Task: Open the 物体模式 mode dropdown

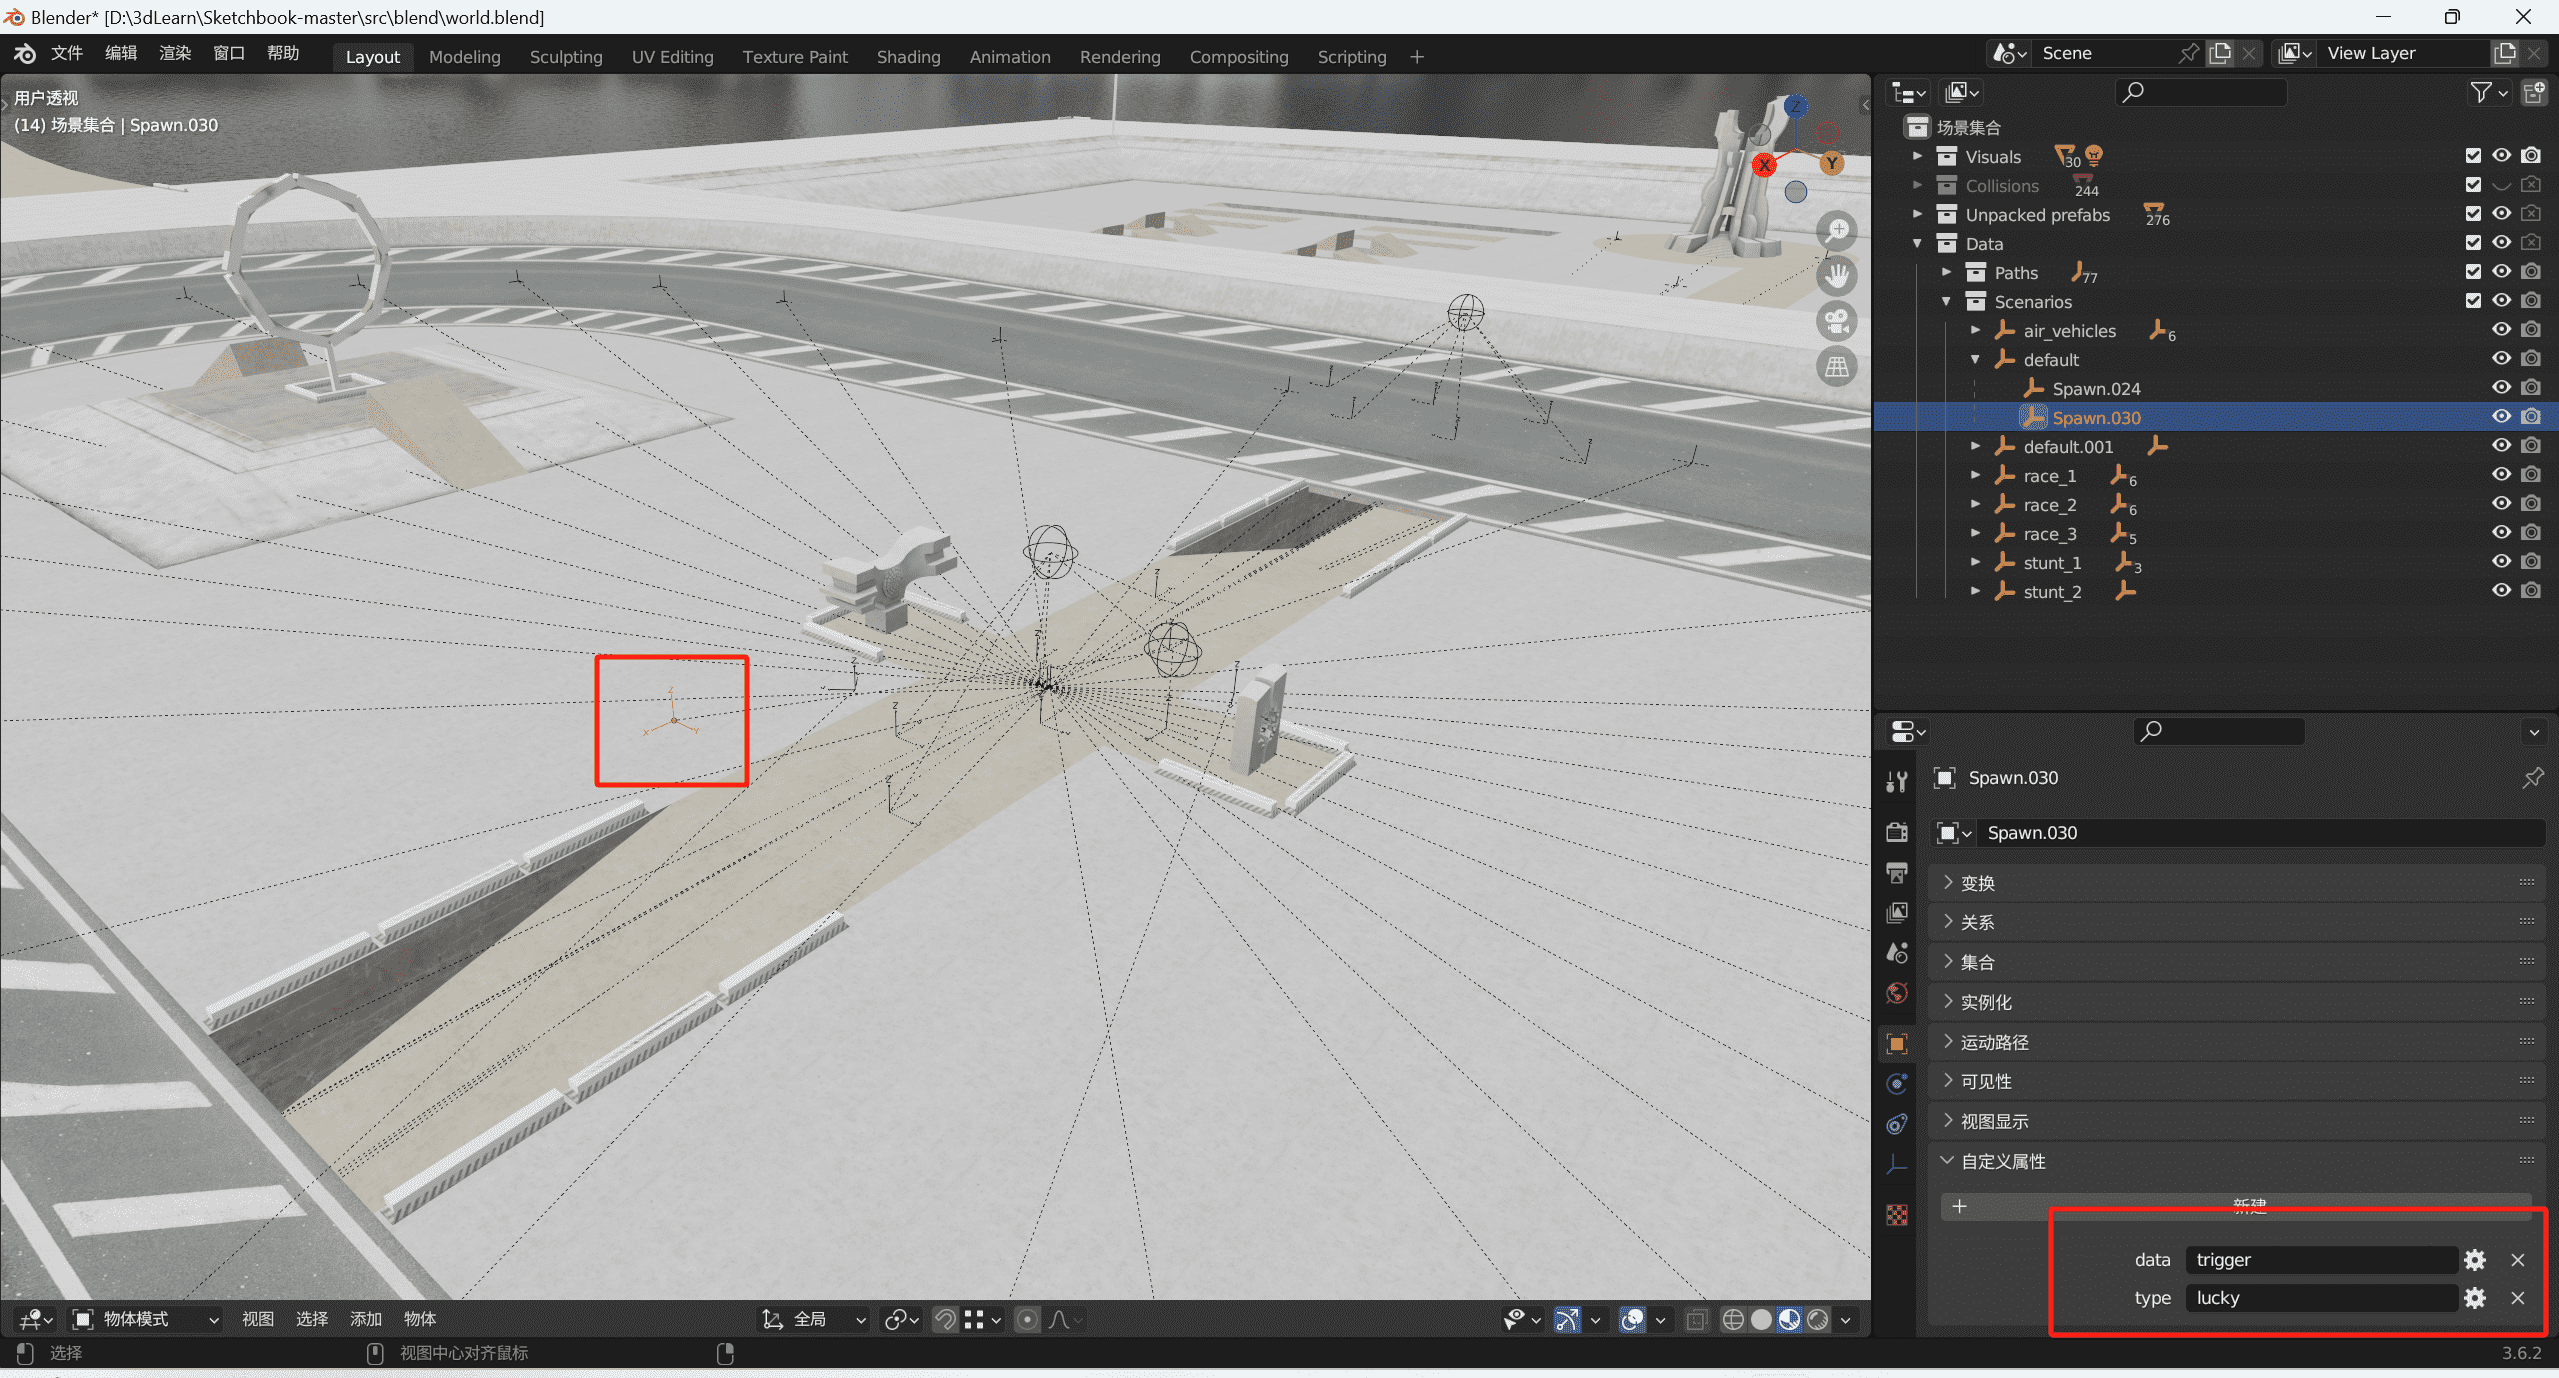Action: coord(146,1320)
